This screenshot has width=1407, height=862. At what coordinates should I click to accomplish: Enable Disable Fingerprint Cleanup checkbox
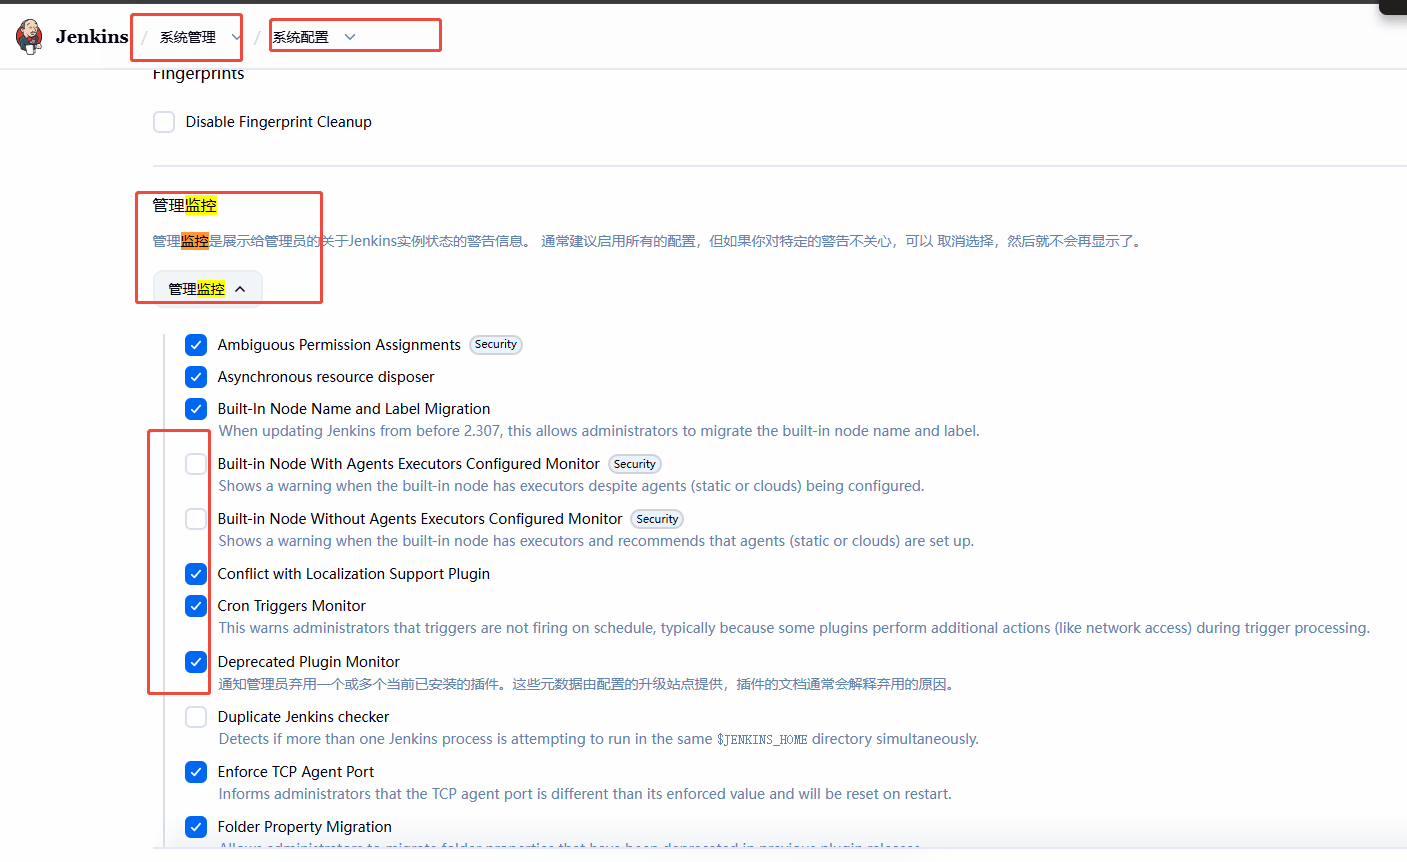[x=164, y=122]
